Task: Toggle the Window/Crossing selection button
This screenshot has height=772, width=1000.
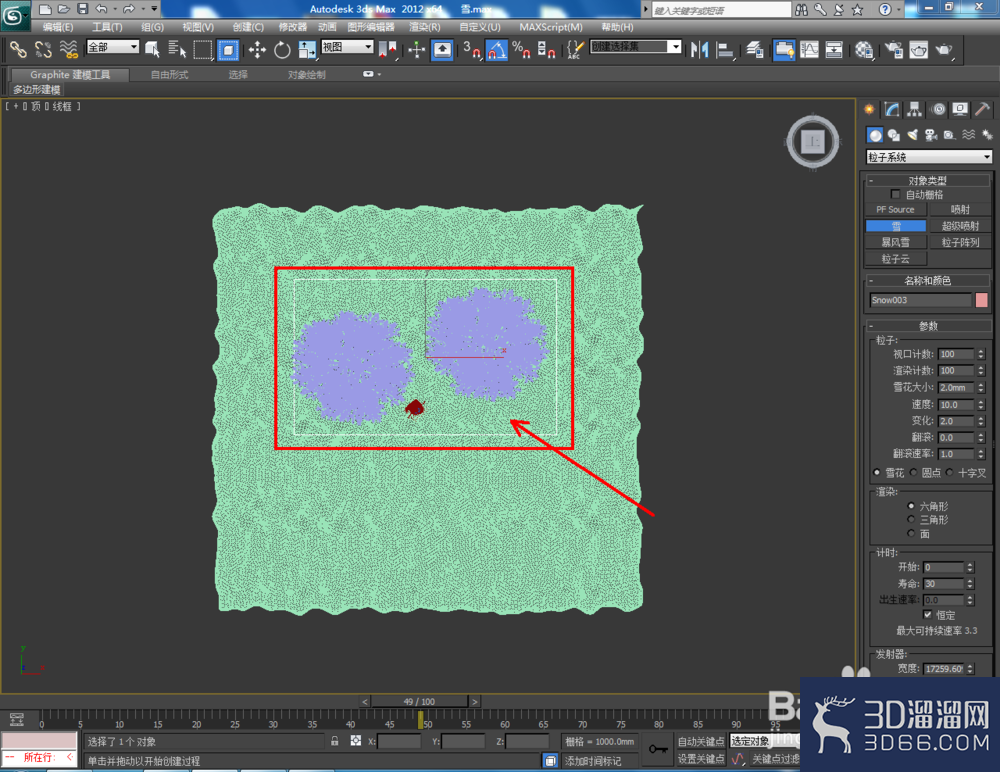Action: [x=228, y=49]
